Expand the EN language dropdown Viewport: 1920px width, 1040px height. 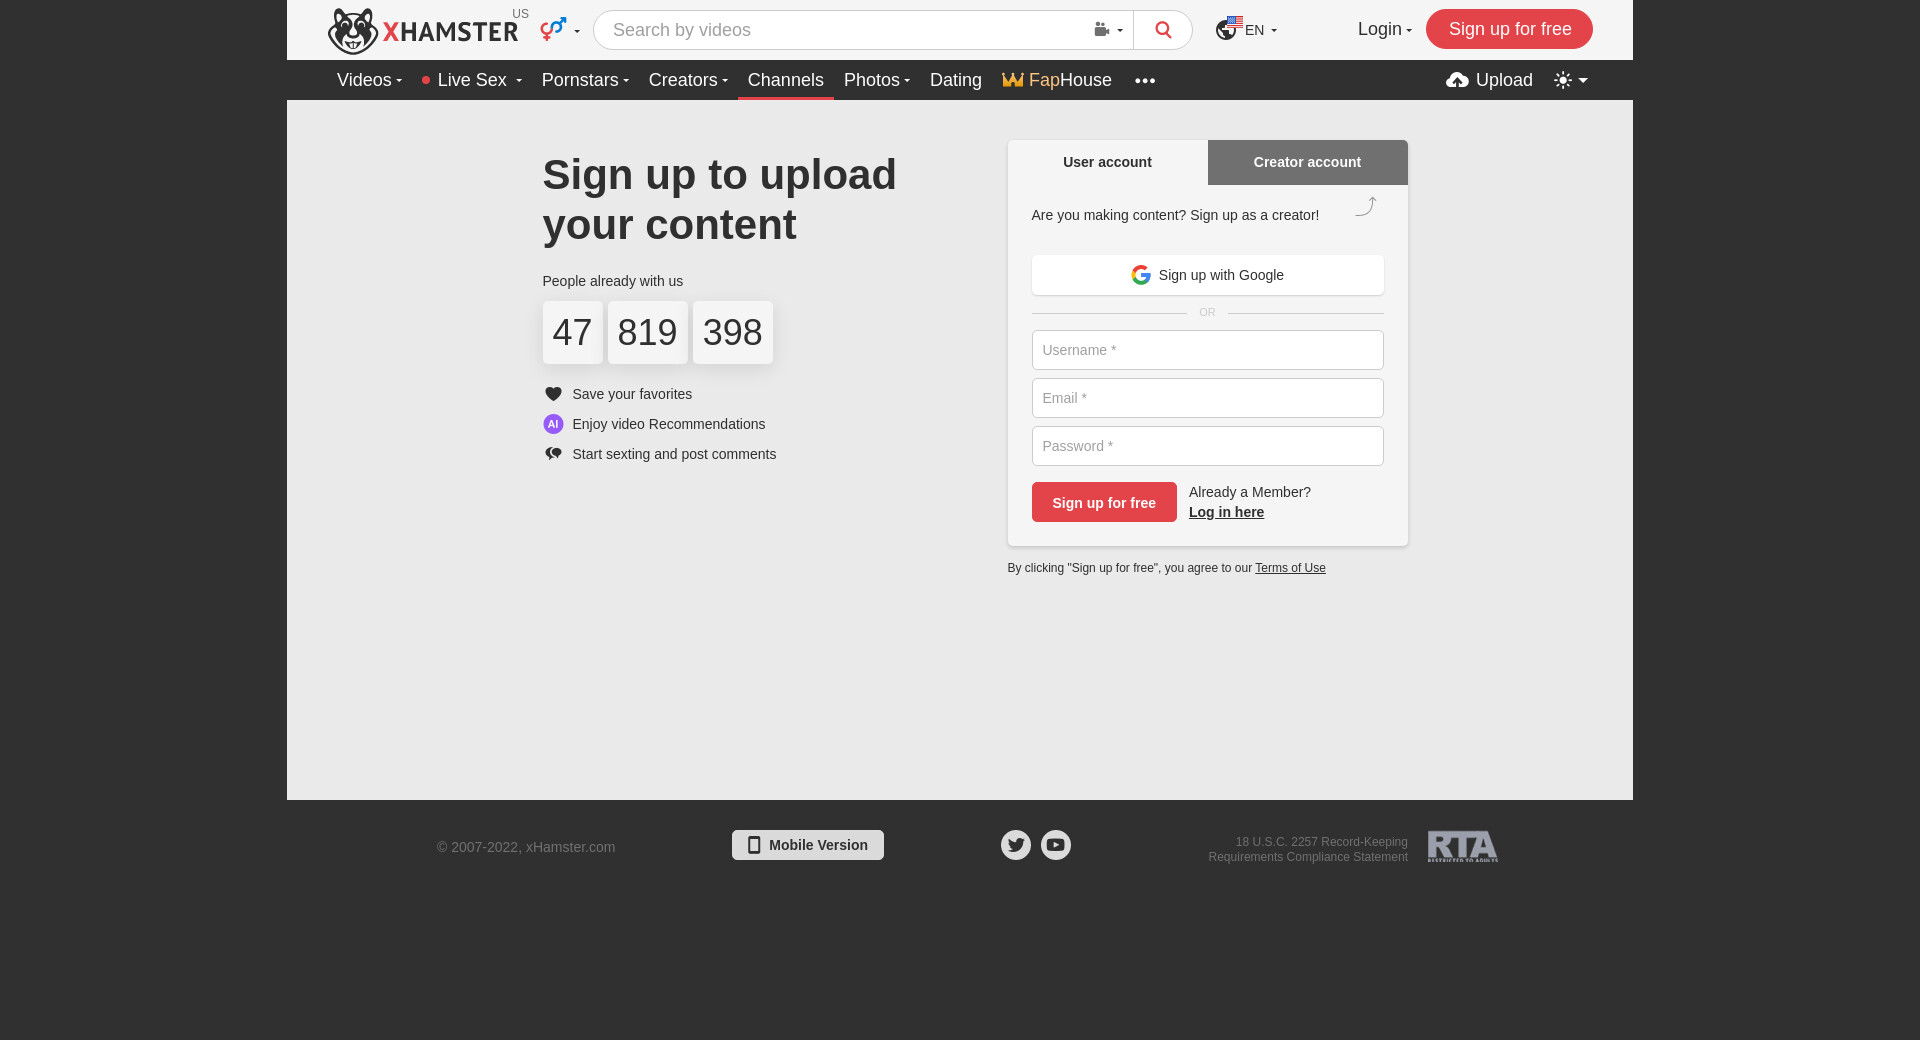click(x=1246, y=30)
